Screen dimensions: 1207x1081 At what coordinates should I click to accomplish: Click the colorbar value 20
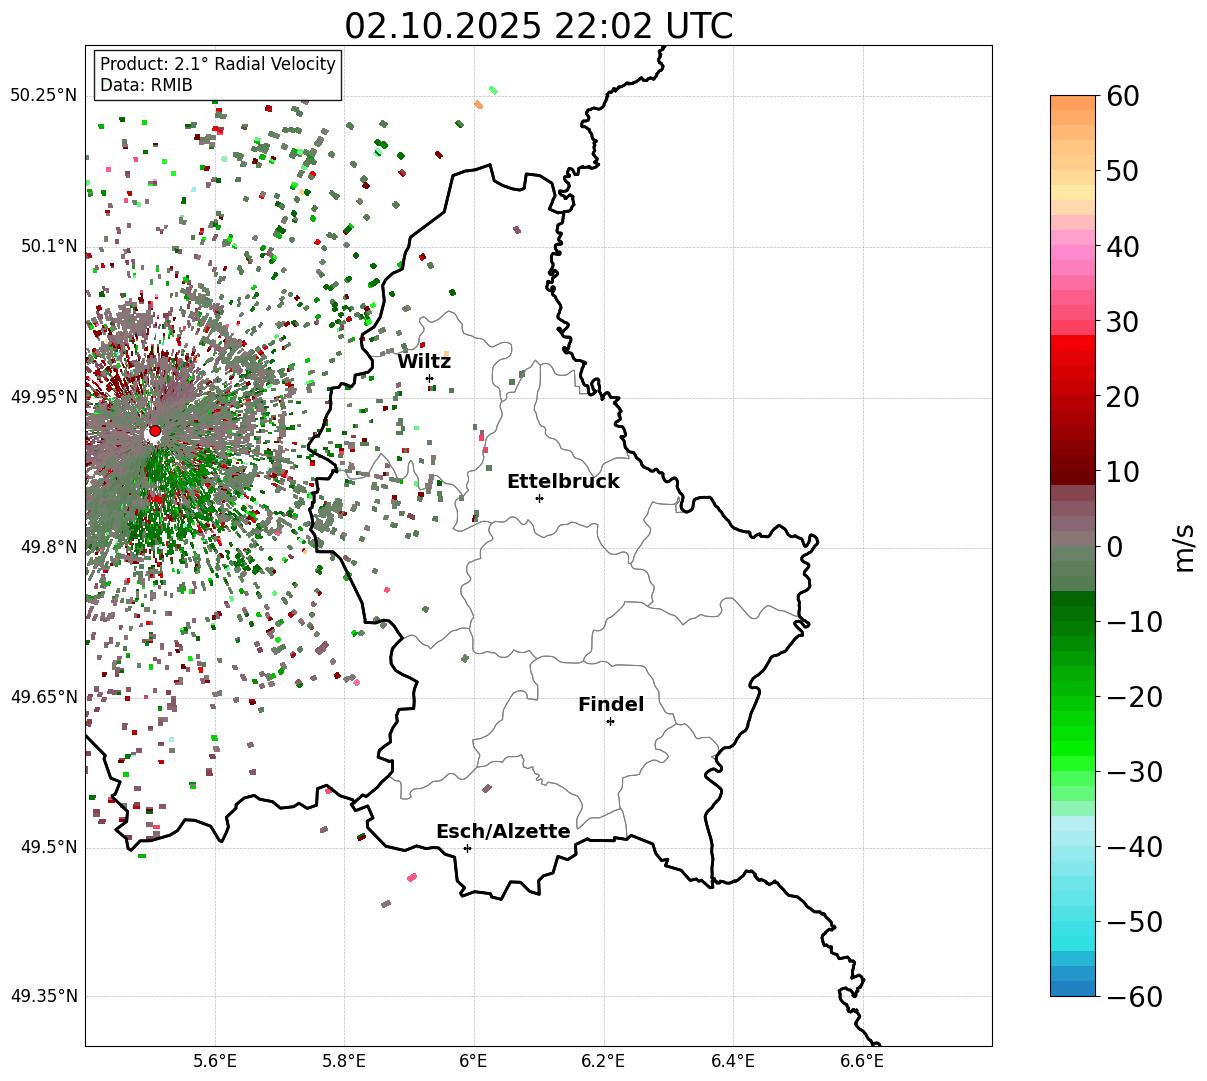coord(1122,396)
